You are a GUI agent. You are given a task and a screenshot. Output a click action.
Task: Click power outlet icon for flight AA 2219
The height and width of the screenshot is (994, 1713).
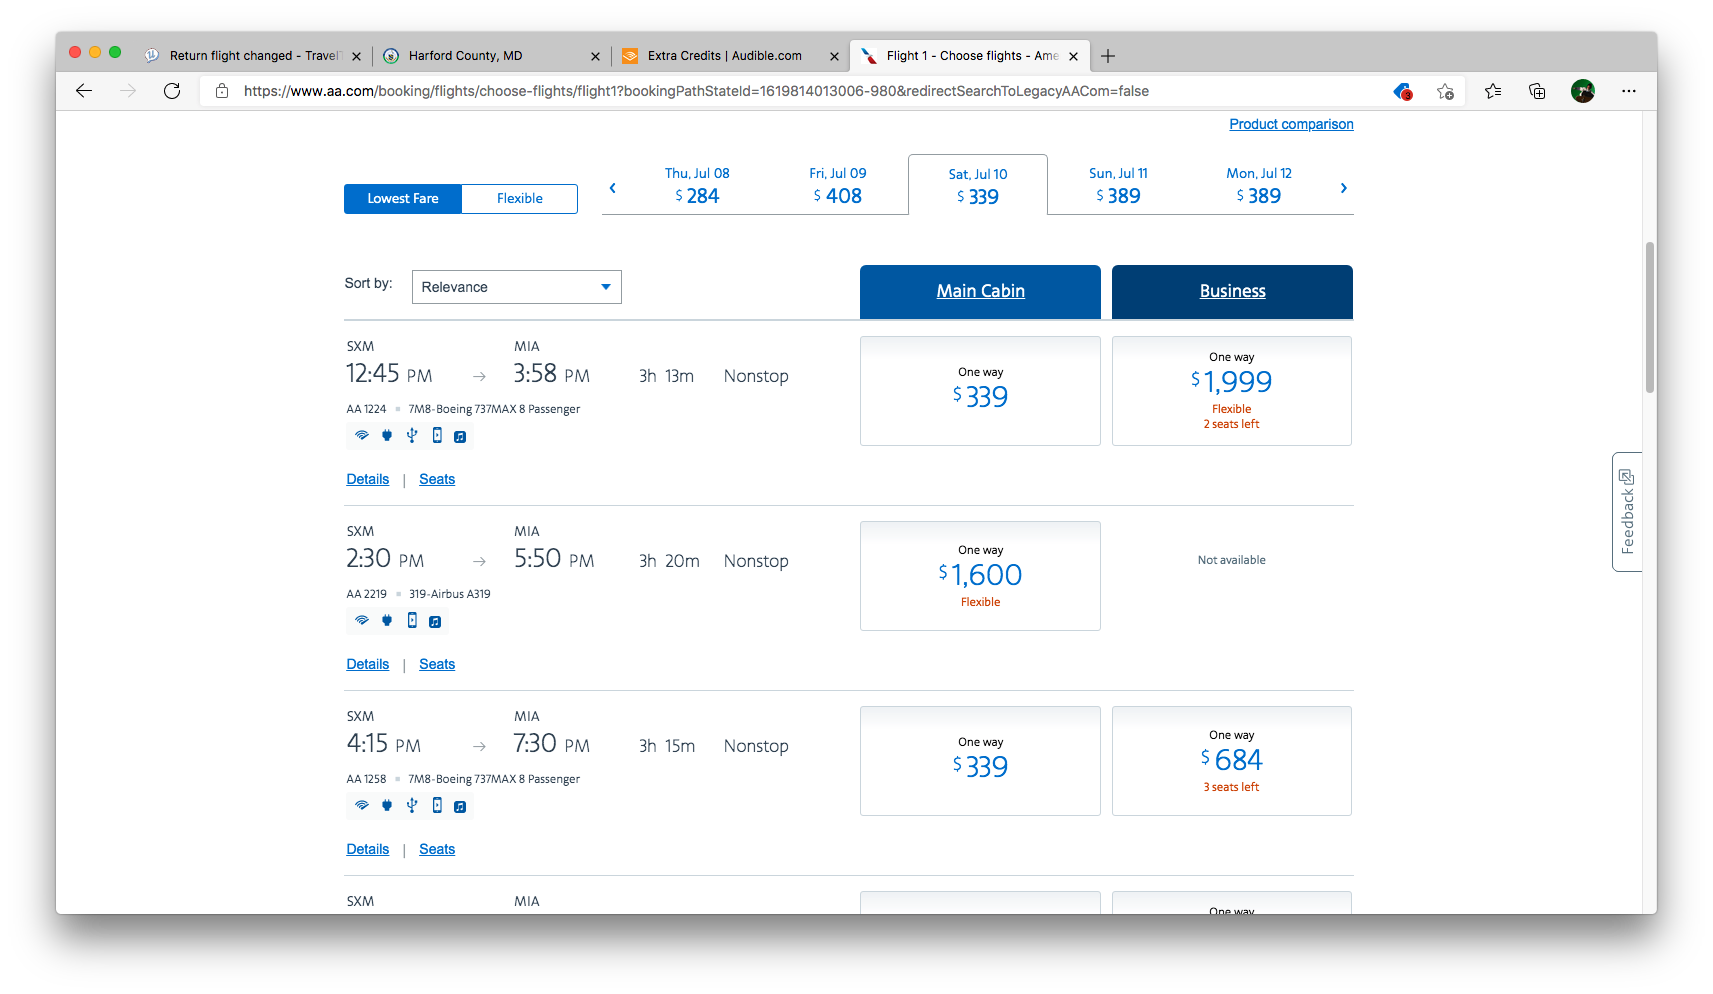(x=387, y=621)
